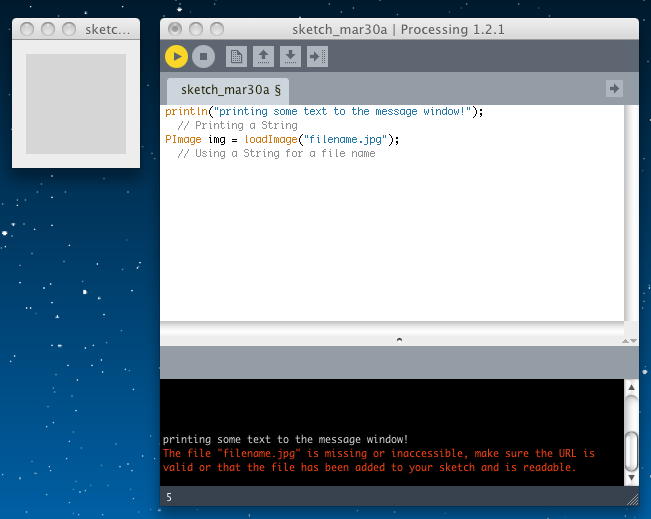
Task: Click the console scrollbar down arrow
Action: pyautogui.click(x=631, y=477)
